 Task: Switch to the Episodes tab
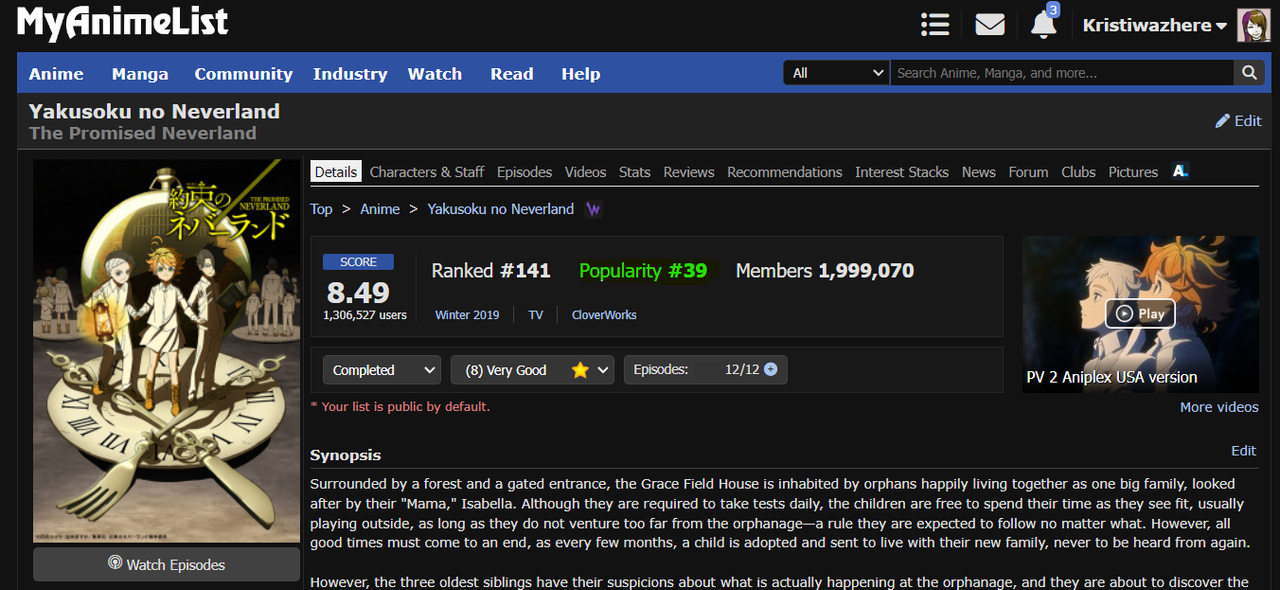[524, 172]
